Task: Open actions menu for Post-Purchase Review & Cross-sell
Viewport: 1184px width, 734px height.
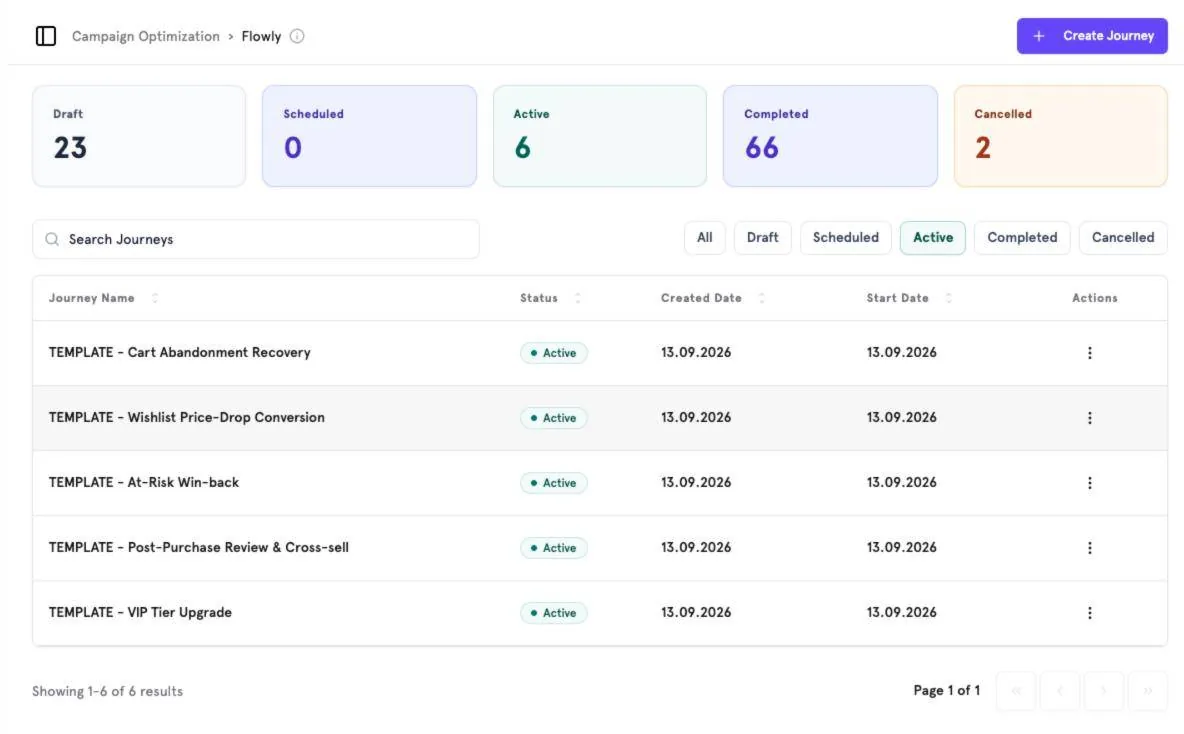Action: click(x=1089, y=547)
